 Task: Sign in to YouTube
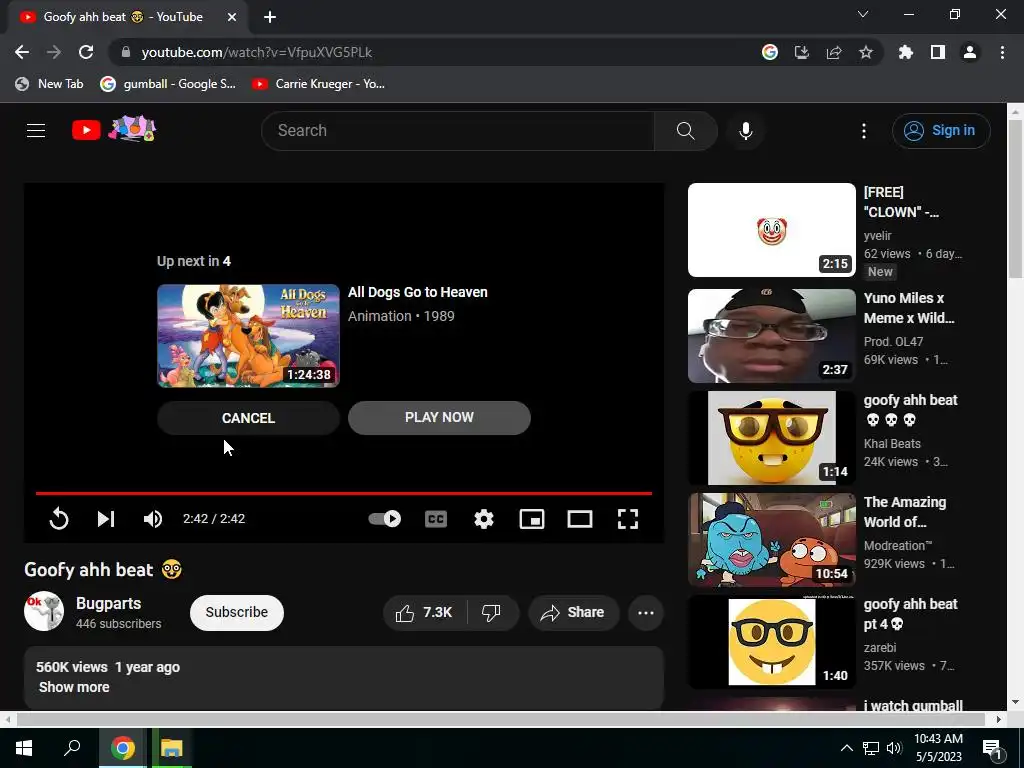coord(941,131)
